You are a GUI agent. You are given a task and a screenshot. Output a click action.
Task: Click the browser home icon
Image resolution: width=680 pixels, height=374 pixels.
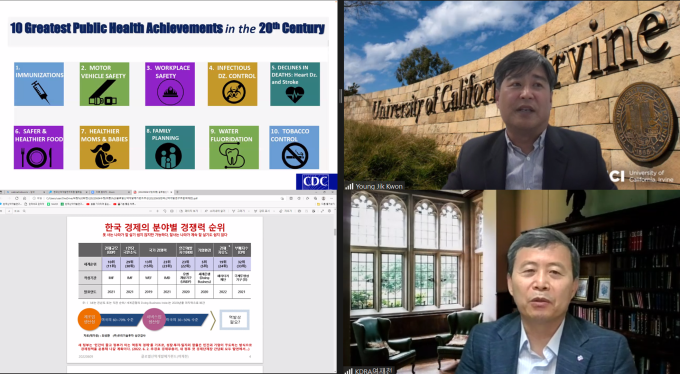[x=25, y=198]
